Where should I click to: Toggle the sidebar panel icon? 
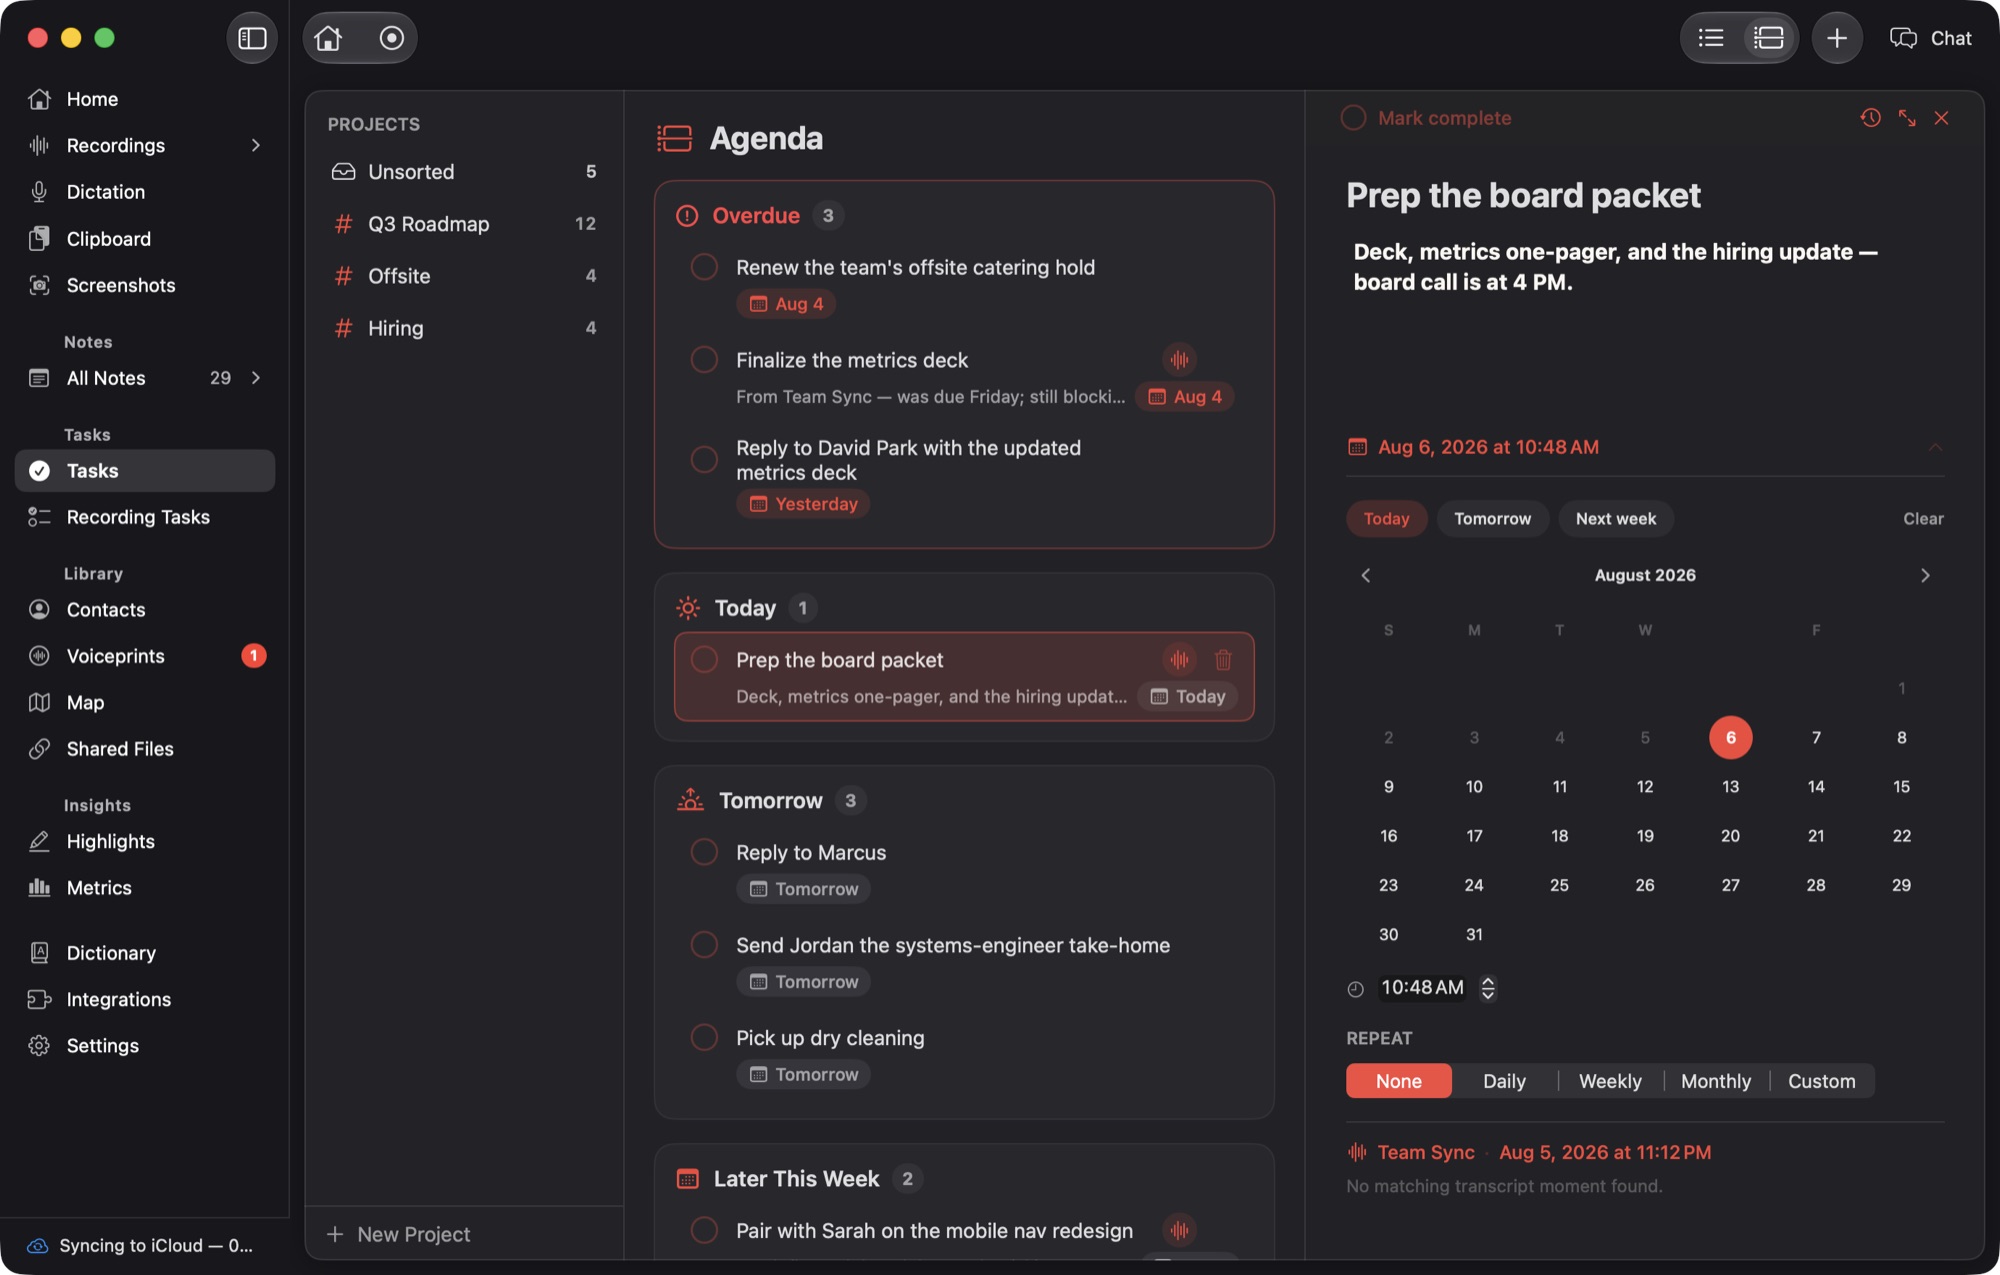[x=252, y=38]
